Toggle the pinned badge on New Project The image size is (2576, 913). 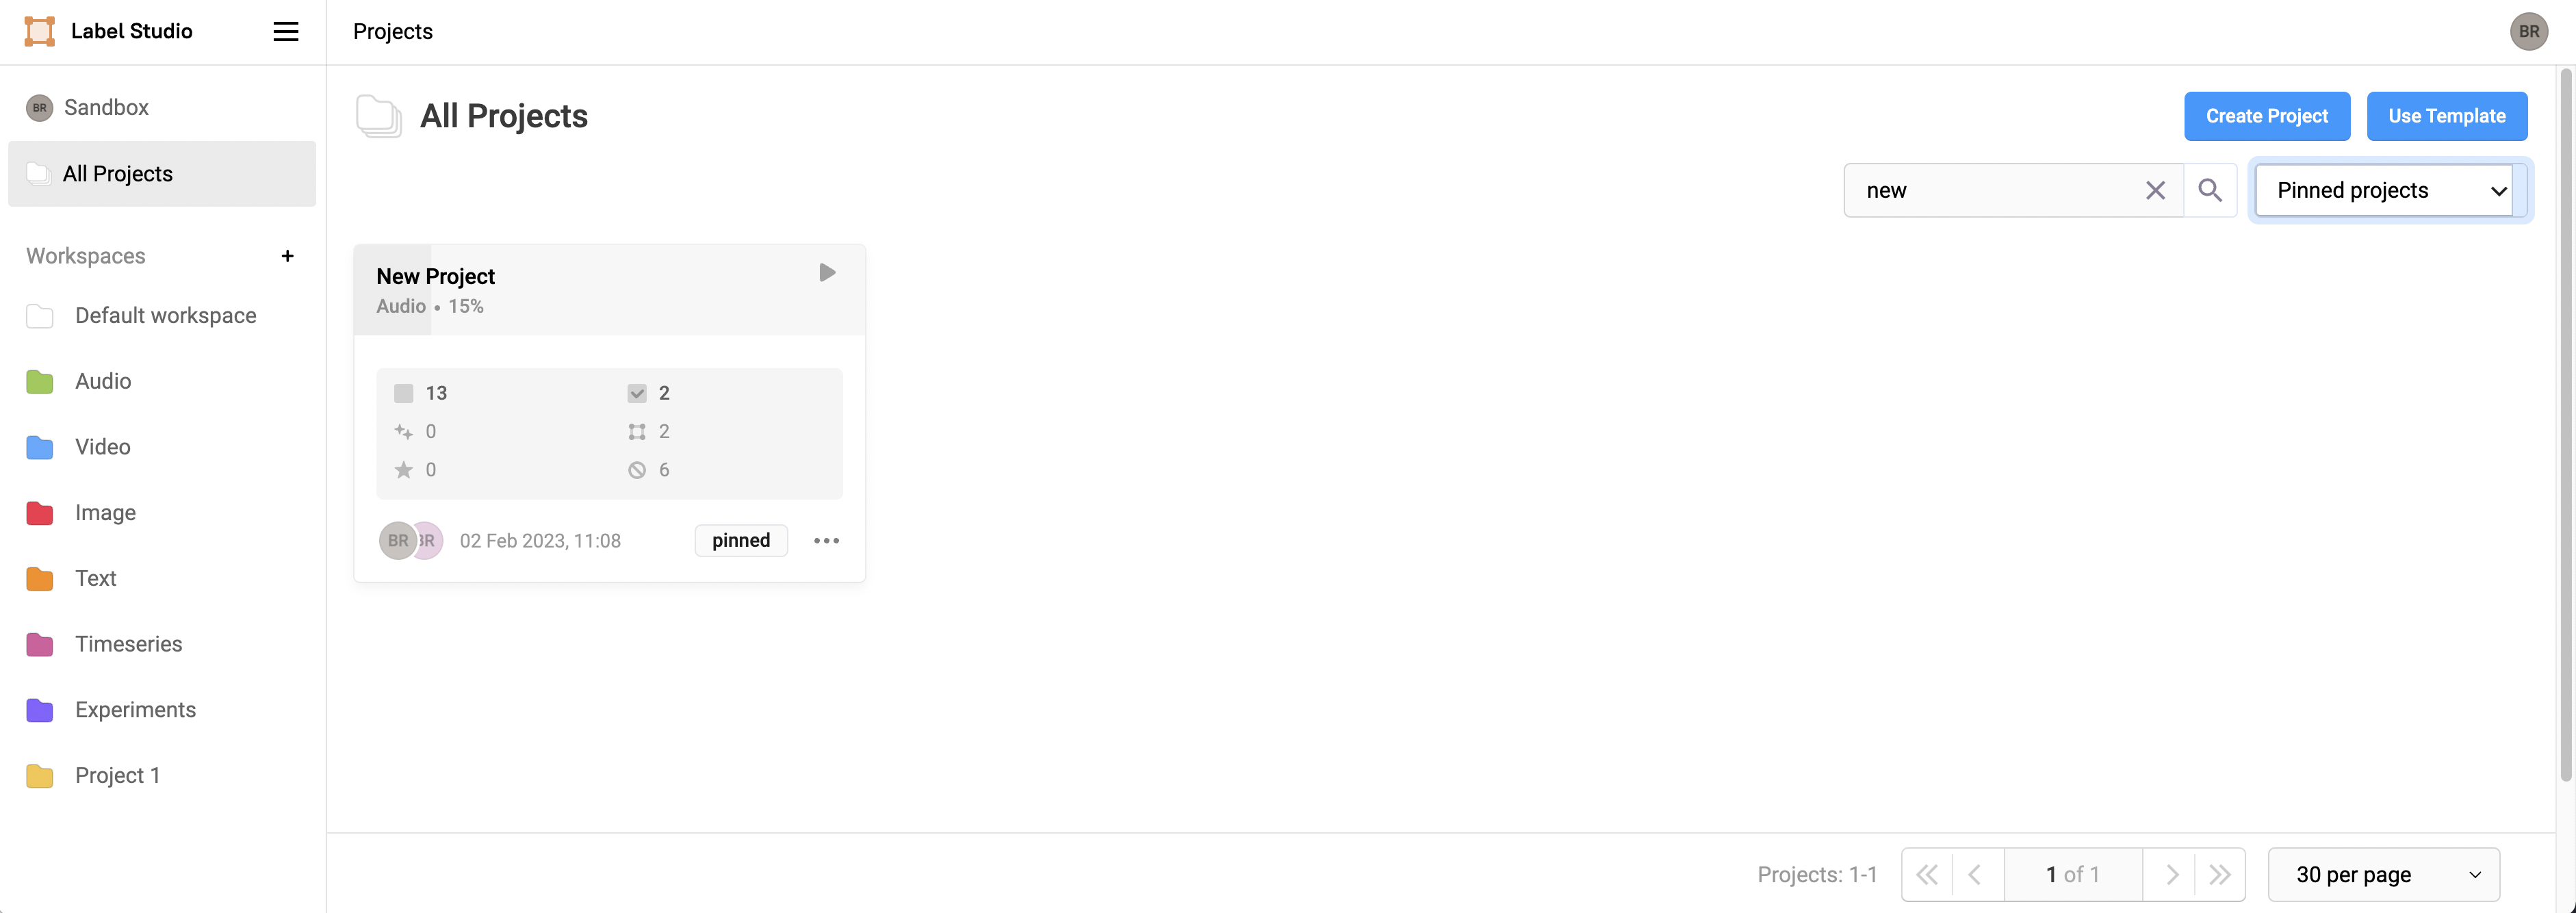(740, 541)
